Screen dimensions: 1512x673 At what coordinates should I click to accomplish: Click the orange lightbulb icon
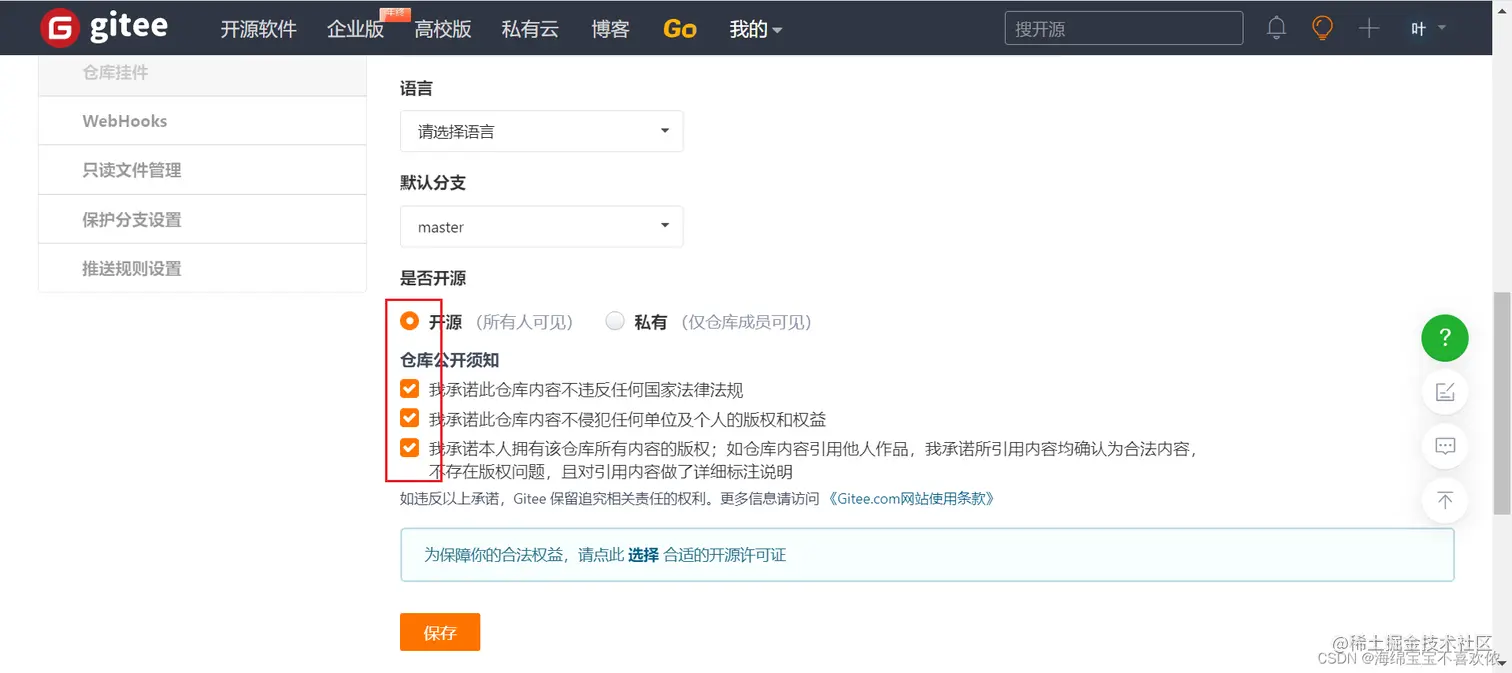pos(1322,28)
